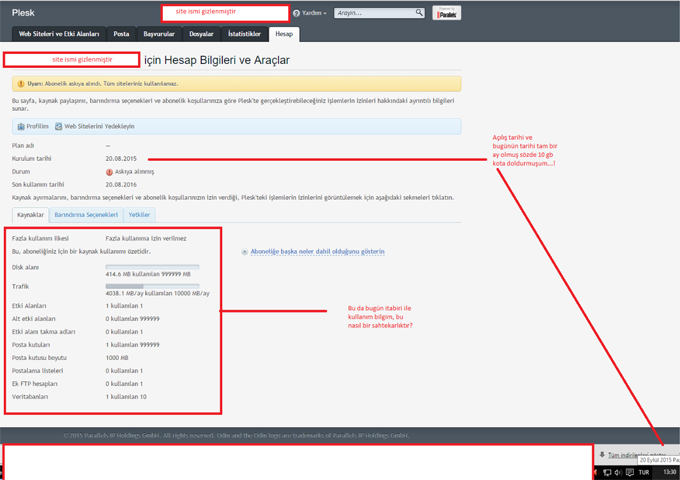Switch to the Web Siteleri ve Etki Alanları tab
Screen dimensions: 680x480
click(x=59, y=34)
